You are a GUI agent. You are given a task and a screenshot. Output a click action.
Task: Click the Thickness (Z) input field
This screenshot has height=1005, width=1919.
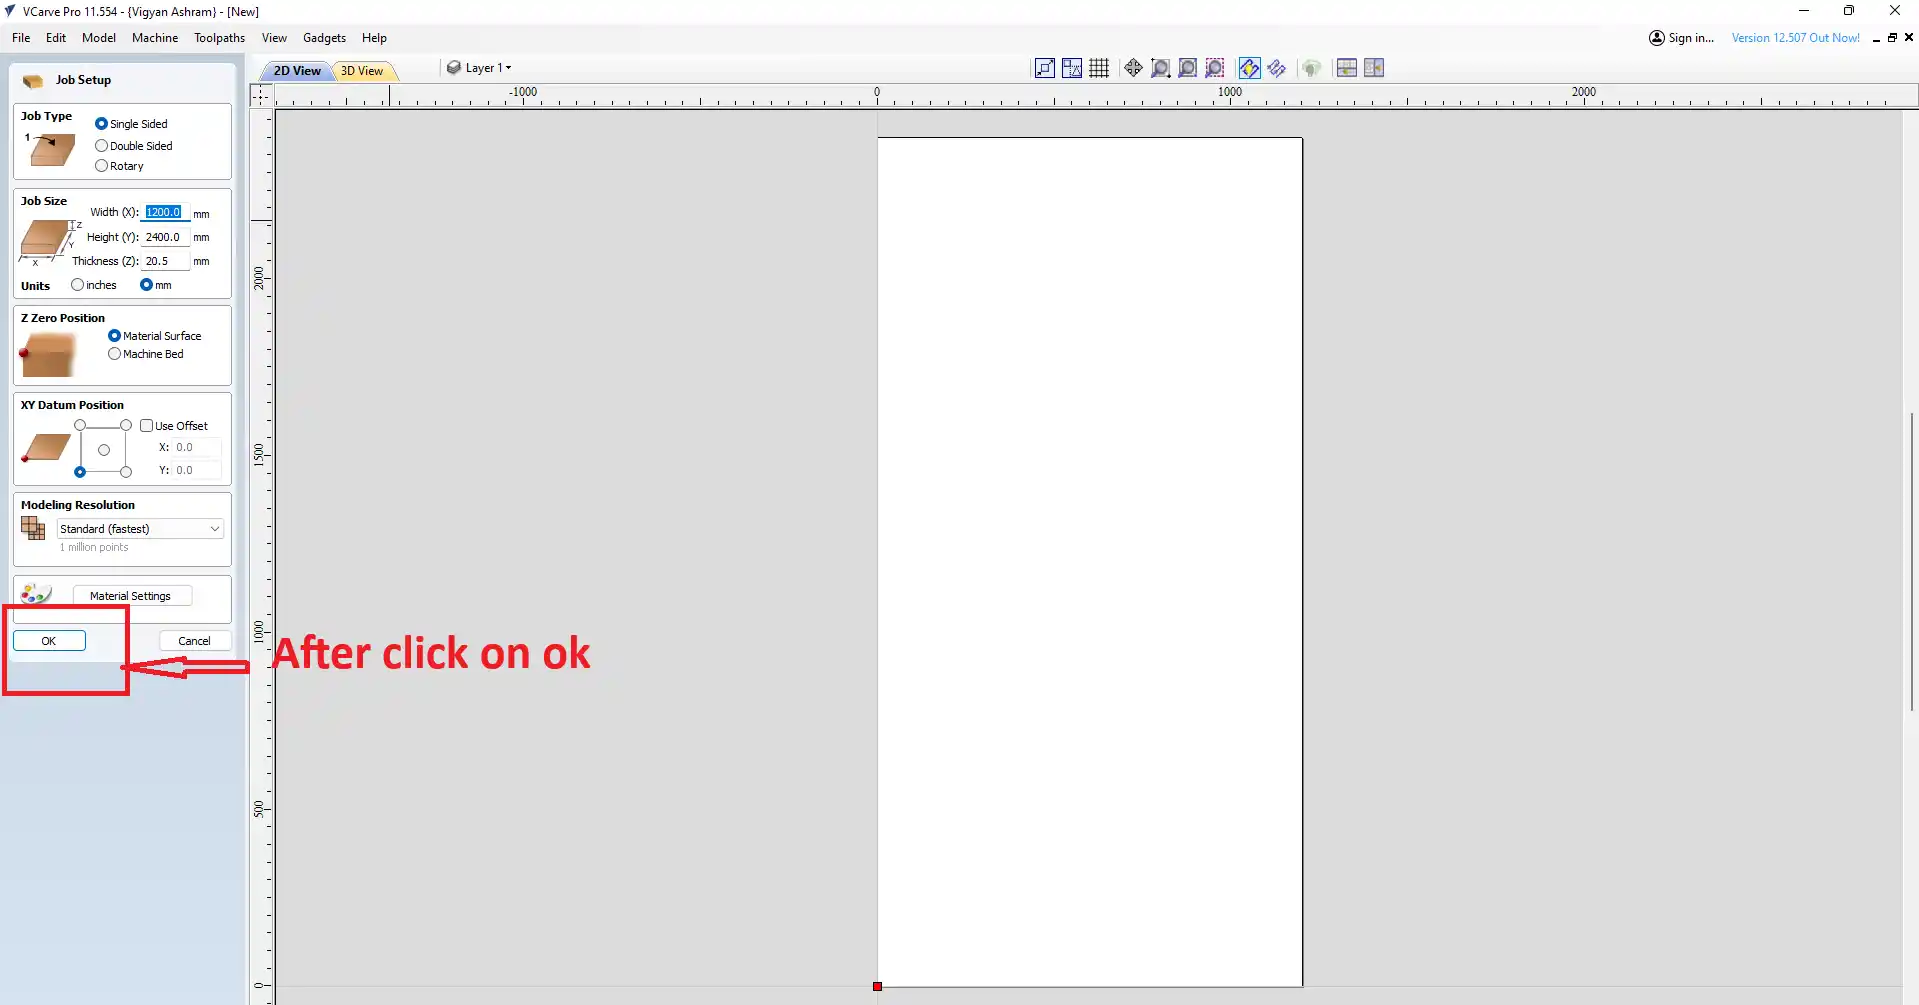pos(166,261)
